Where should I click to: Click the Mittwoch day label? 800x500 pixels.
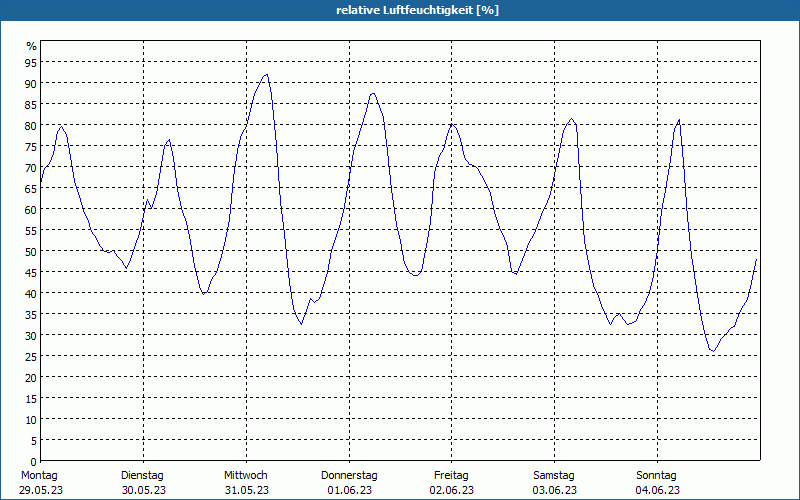click(x=245, y=475)
